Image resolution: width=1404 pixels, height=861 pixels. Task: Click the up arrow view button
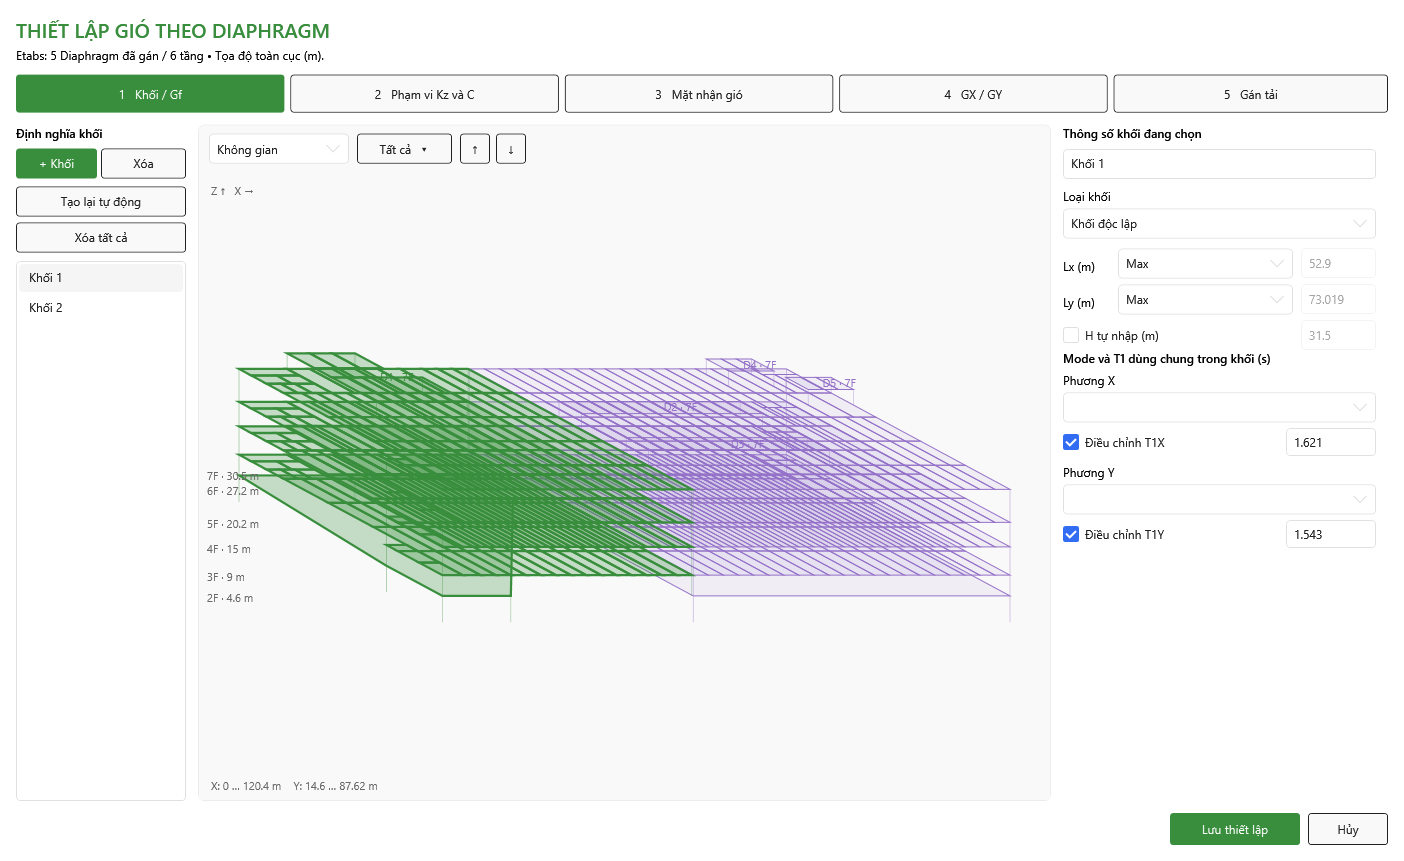click(x=475, y=149)
